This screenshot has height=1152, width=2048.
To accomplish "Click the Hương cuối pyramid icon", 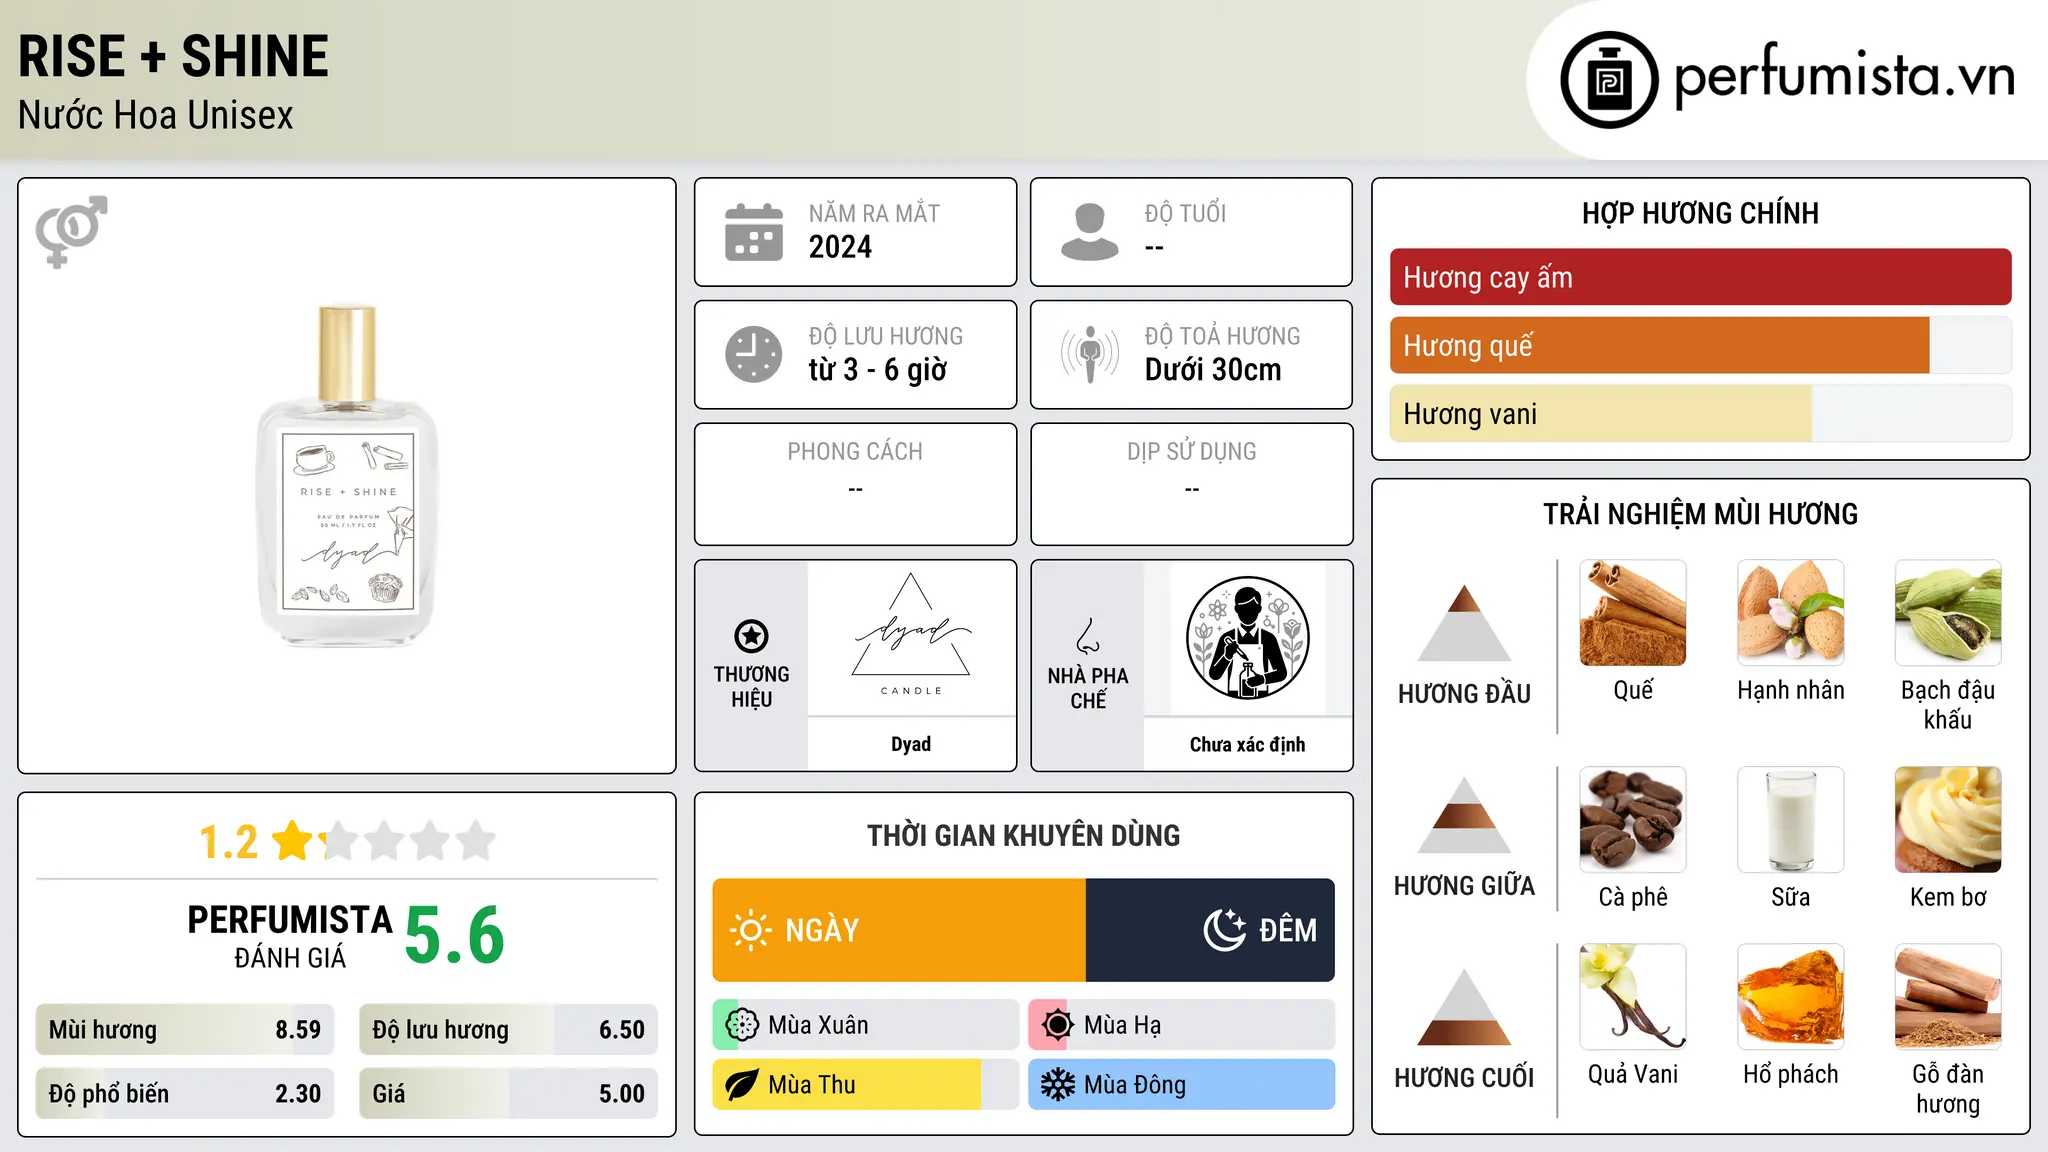I will pos(1464,1007).
